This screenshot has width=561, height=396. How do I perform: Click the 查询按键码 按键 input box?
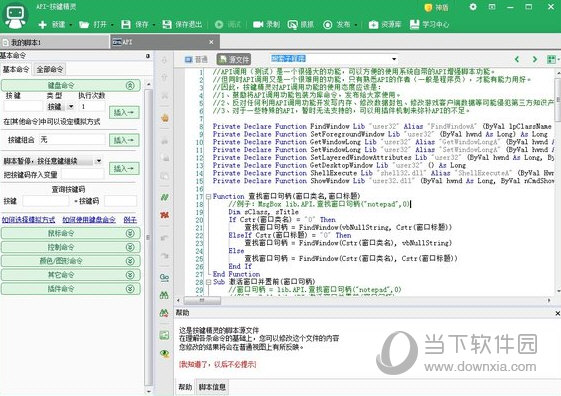click(45, 201)
